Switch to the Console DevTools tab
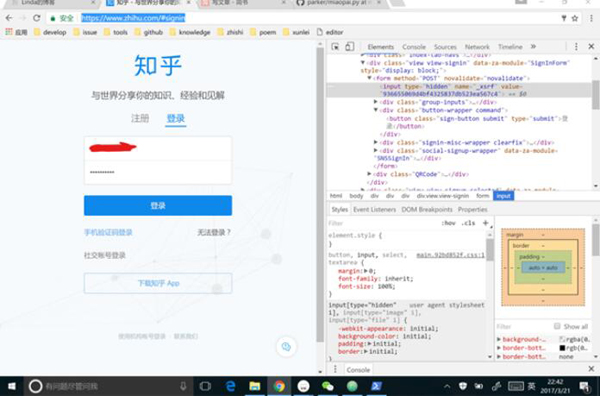 coord(414,47)
